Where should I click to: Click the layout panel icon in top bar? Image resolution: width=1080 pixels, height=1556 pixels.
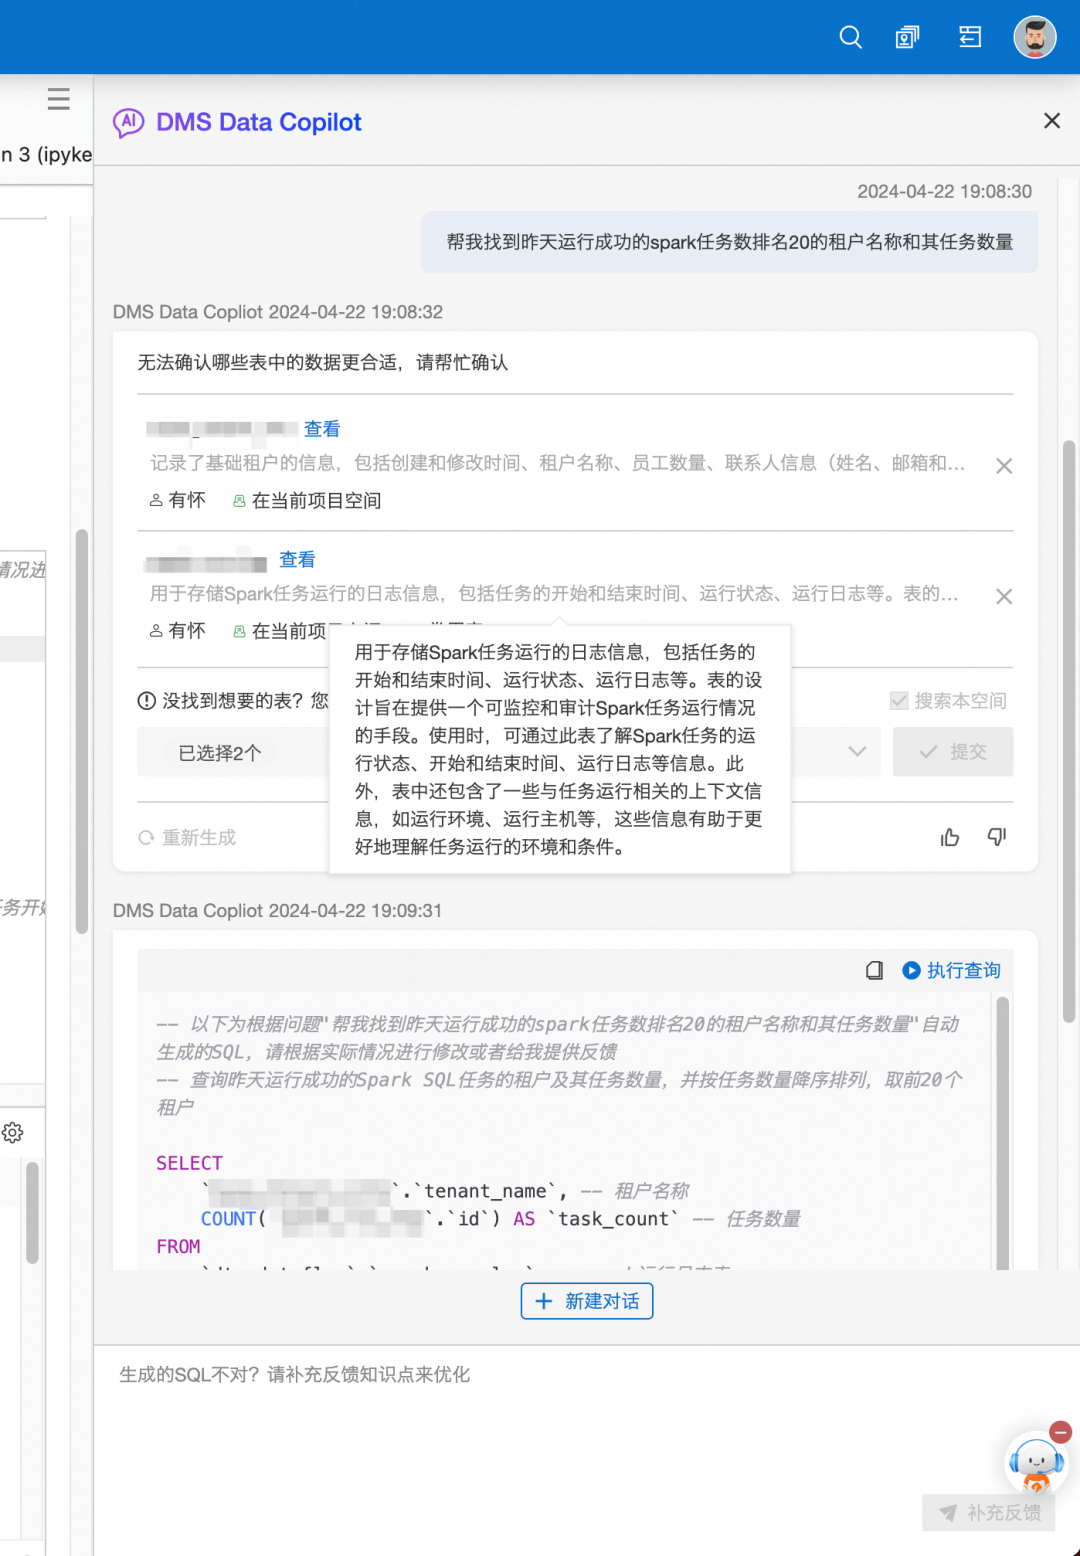[x=970, y=37]
